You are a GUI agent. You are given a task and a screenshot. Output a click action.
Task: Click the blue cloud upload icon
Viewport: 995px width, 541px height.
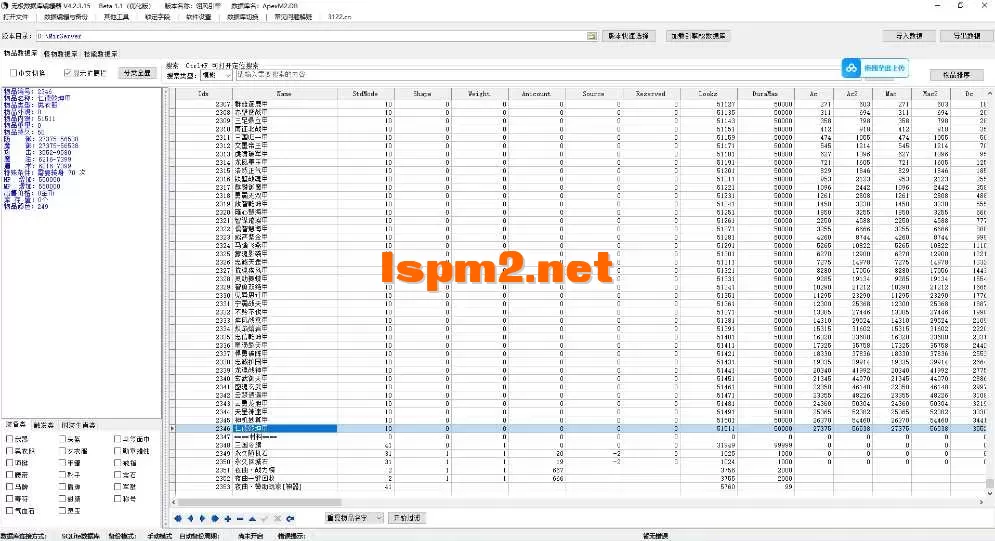pos(852,68)
